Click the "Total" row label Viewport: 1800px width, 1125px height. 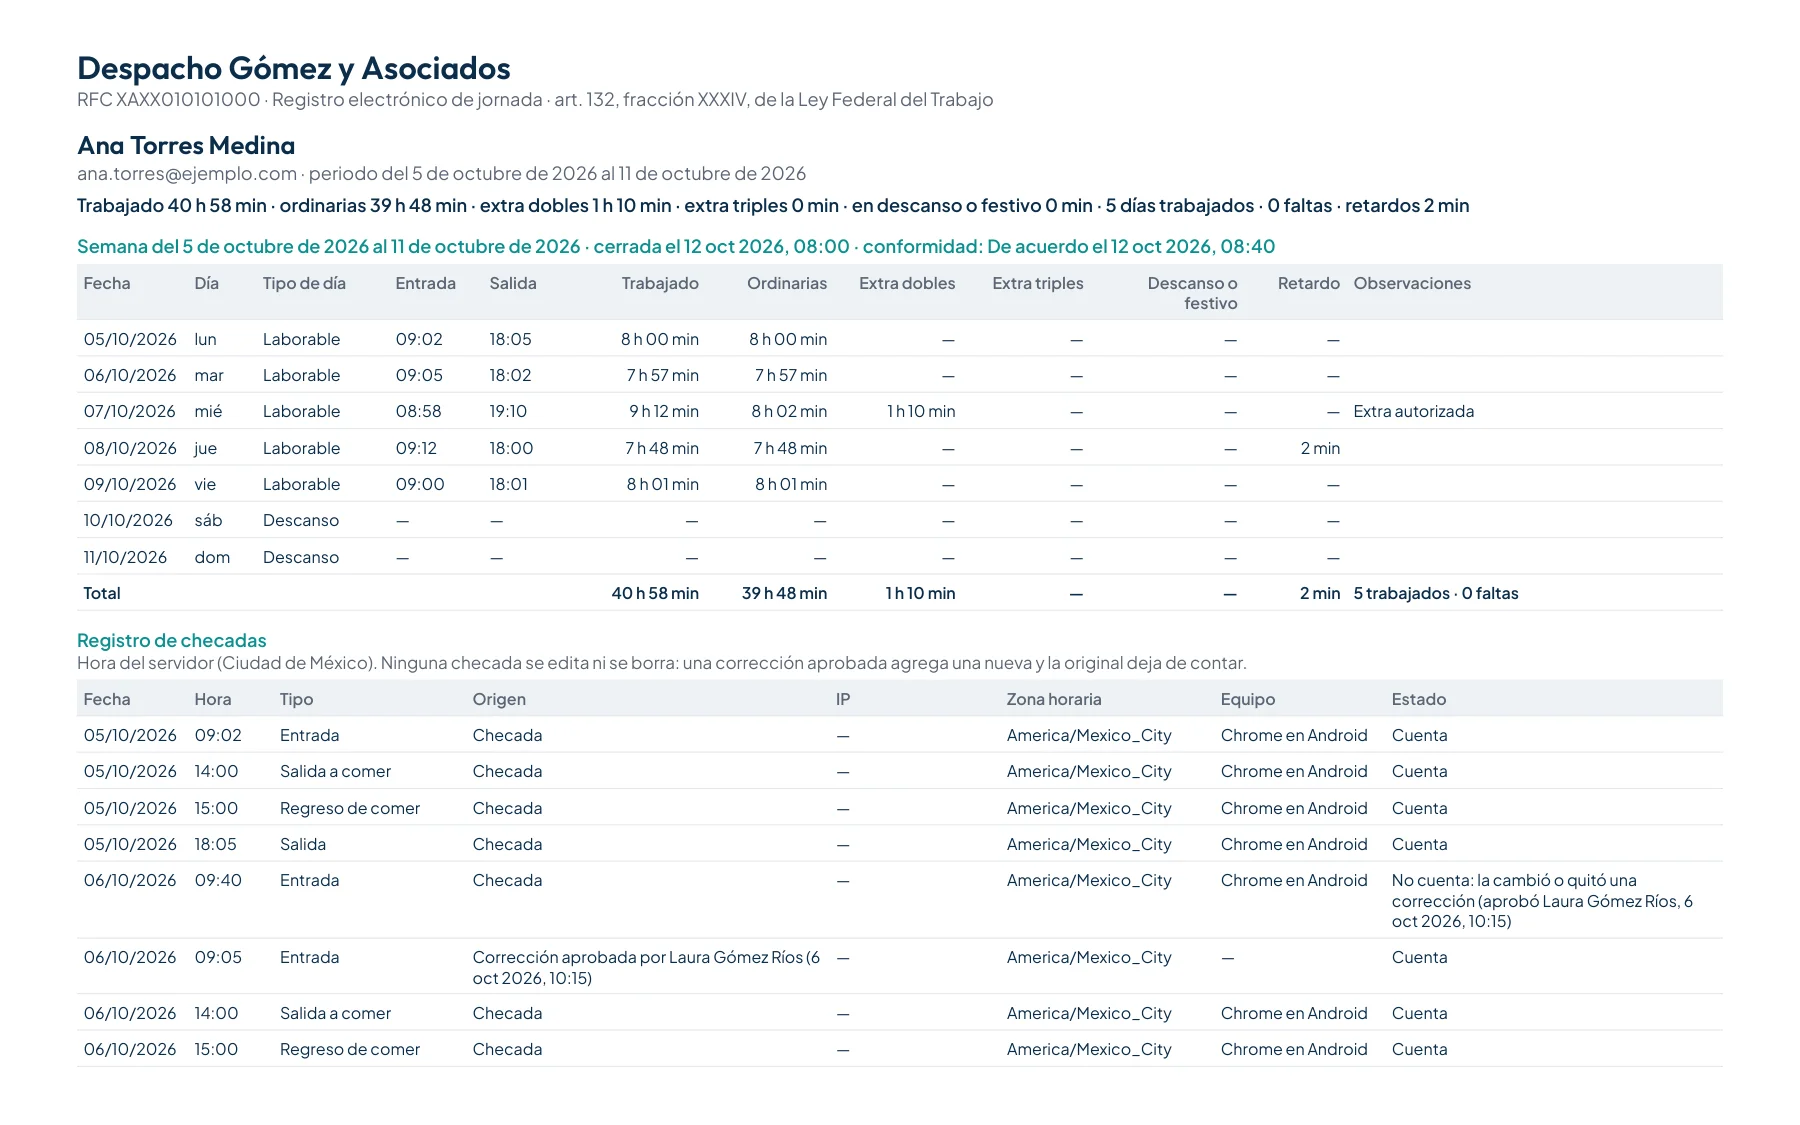click(x=102, y=594)
